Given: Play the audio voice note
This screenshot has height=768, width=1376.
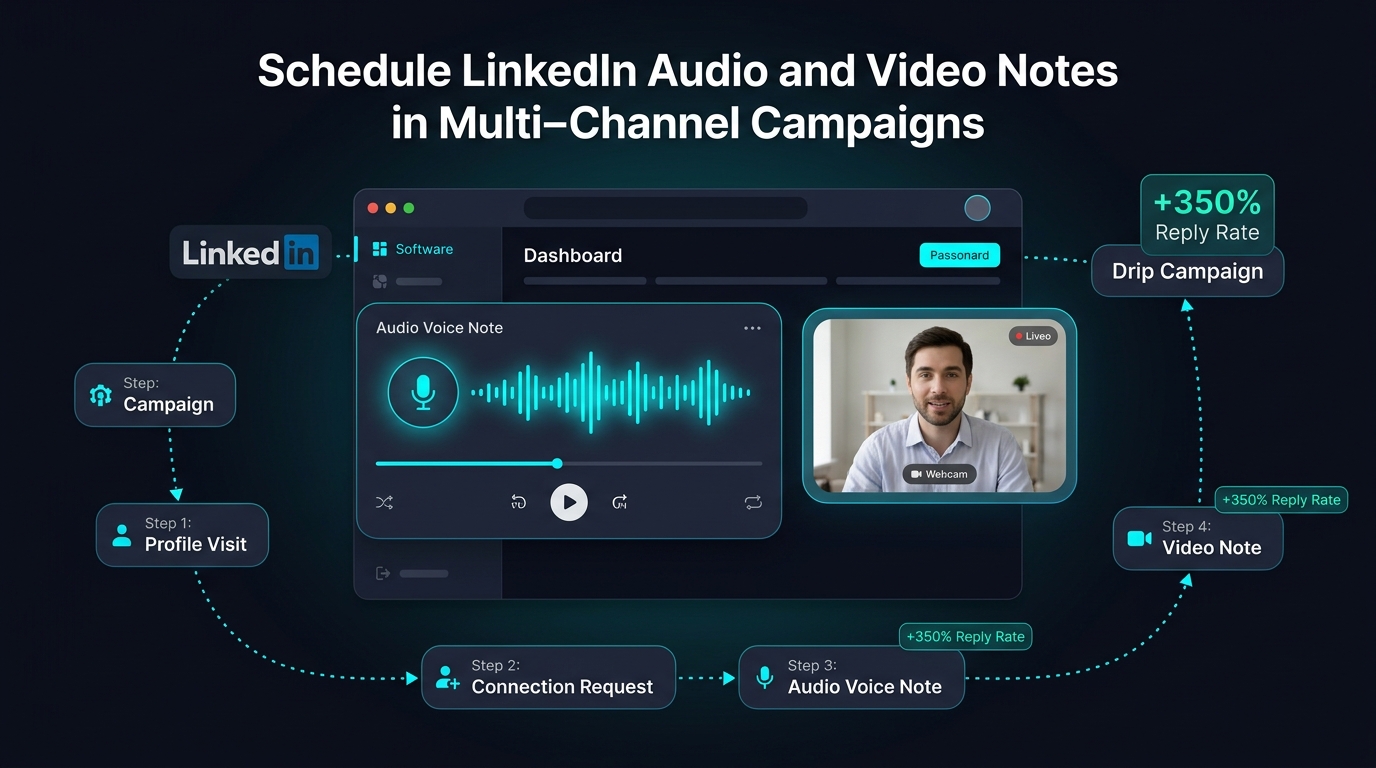Looking at the screenshot, I should pos(569,502).
